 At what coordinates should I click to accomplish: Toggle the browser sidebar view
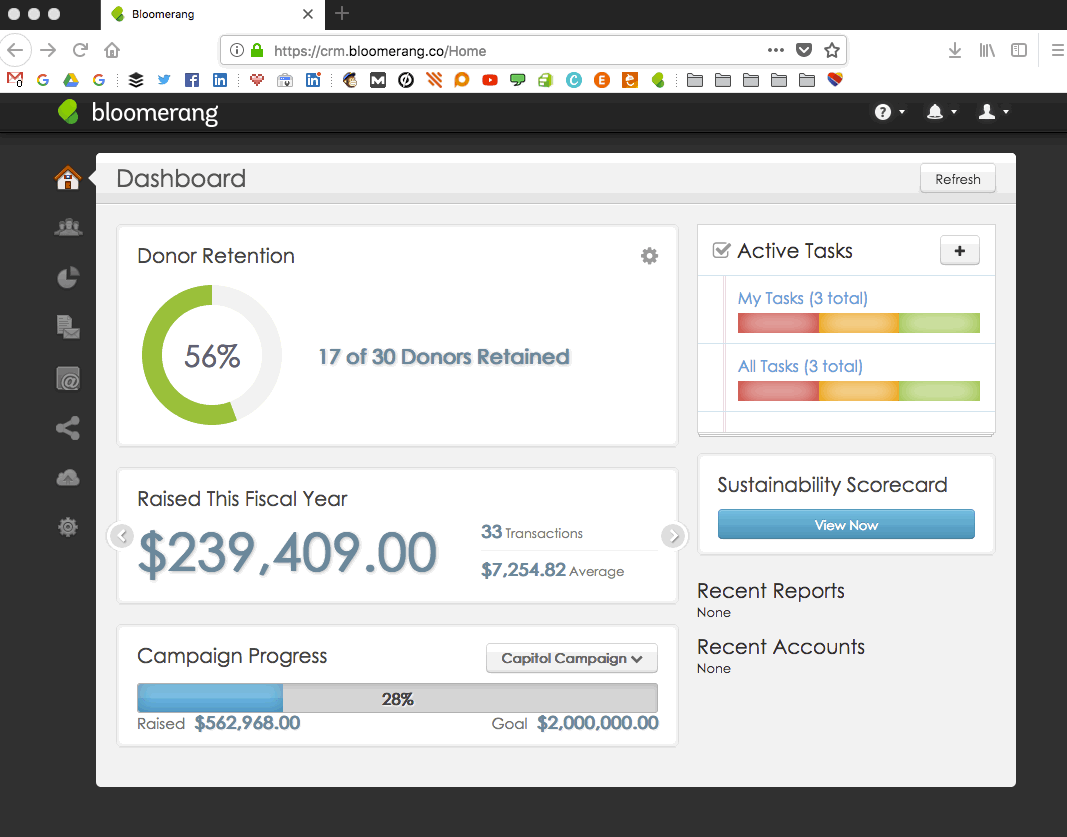coord(1019,50)
